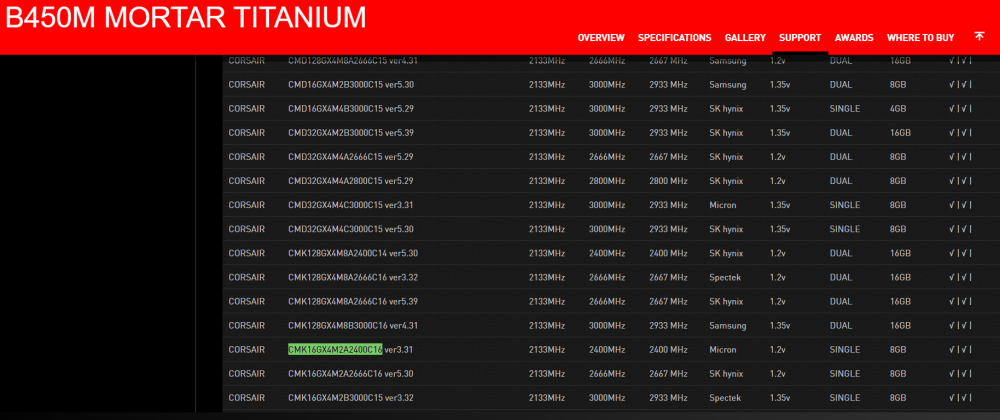Image resolution: width=1000 pixels, height=420 pixels.
Task: Click Samsung in the CMD16GX4M2B3000C15 row
Action: [x=728, y=84]
